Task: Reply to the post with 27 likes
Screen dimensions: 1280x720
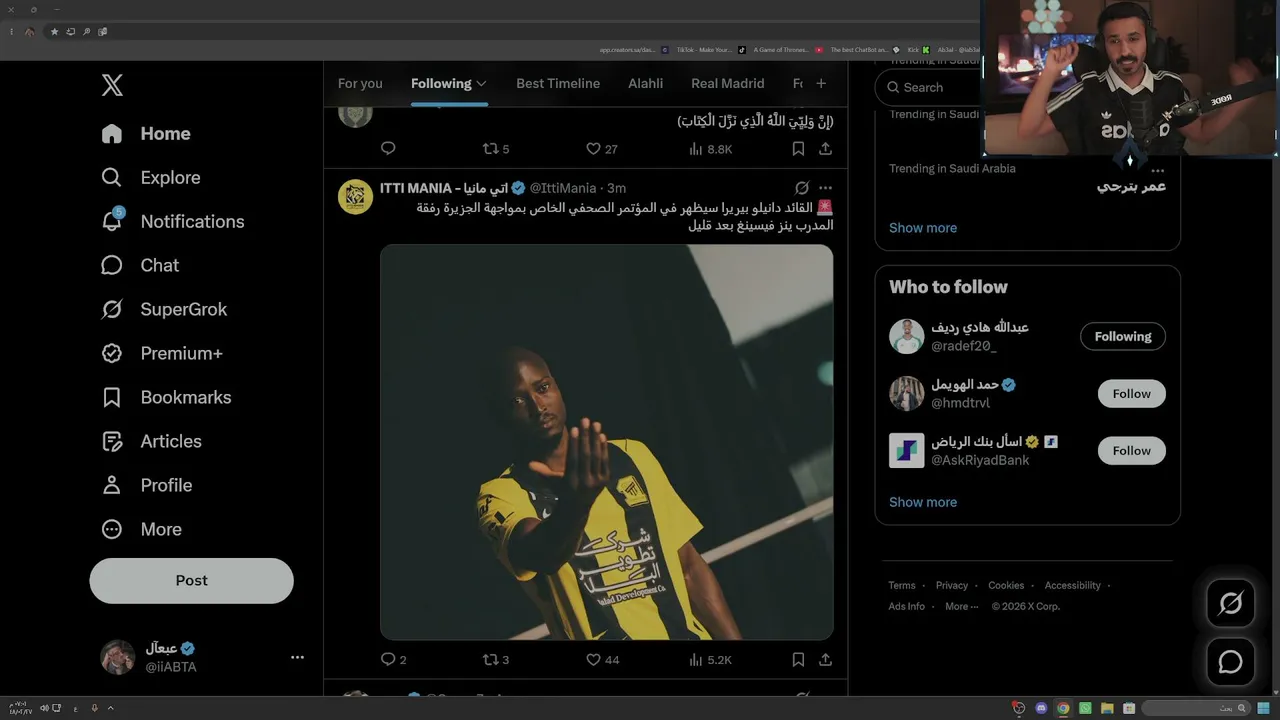Action: click(388, 148)
